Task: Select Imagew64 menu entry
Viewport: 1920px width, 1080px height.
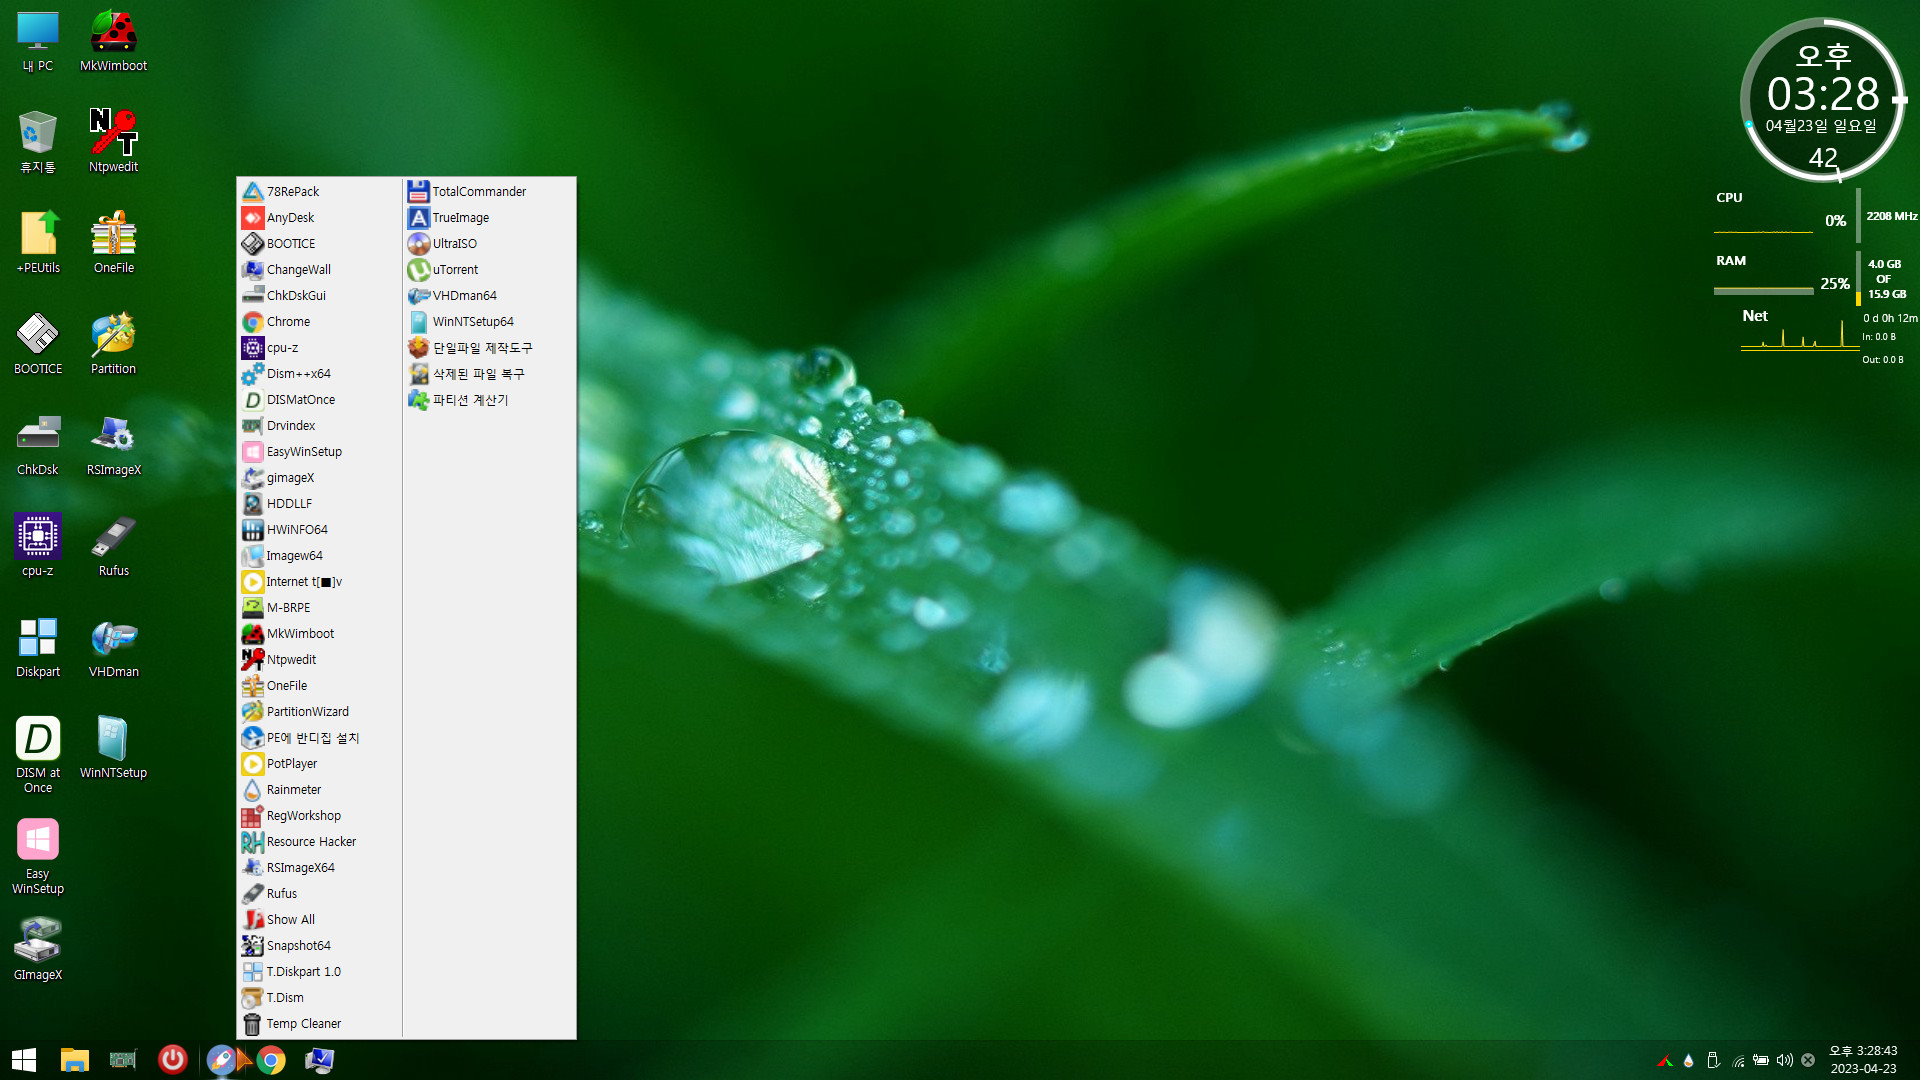Action: tap(319, 555)
